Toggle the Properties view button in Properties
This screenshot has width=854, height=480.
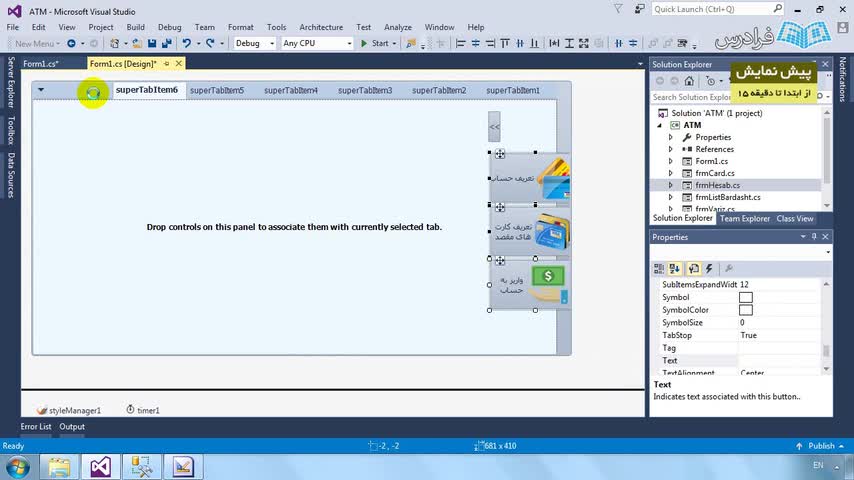[x=693, y=268]
